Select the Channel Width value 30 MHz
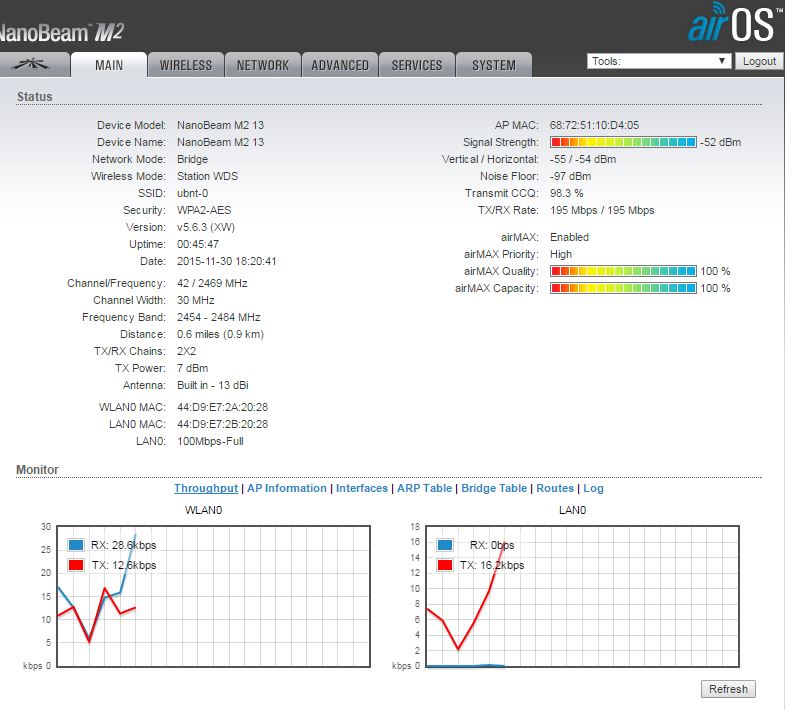The image size is (785, 710). click(195, 300)
